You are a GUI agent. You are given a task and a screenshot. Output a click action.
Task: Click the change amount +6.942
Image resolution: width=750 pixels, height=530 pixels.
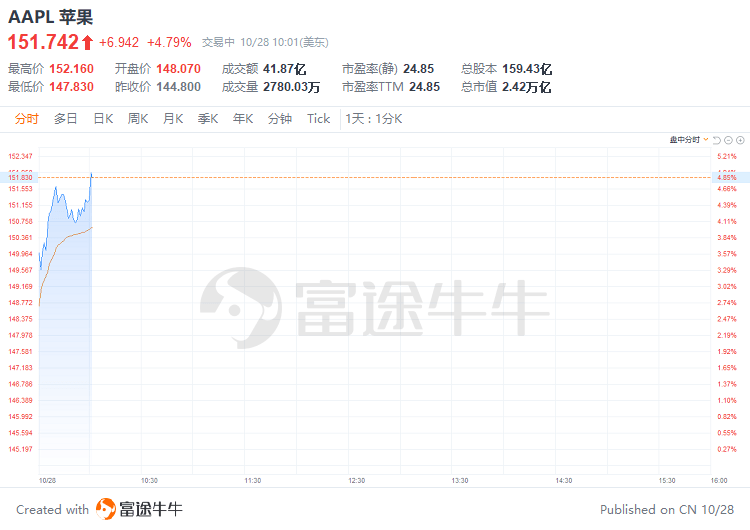click(x=119, y=43)
